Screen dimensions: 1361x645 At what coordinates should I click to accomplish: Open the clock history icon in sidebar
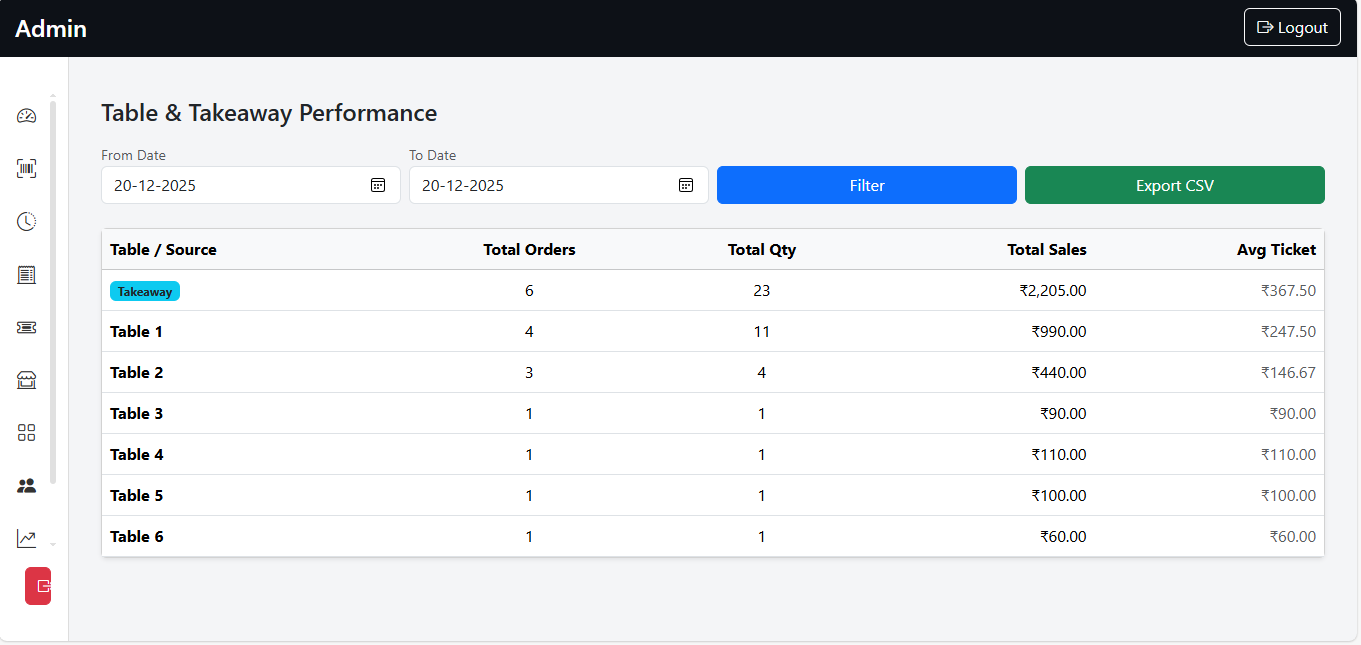pos(26,221)
